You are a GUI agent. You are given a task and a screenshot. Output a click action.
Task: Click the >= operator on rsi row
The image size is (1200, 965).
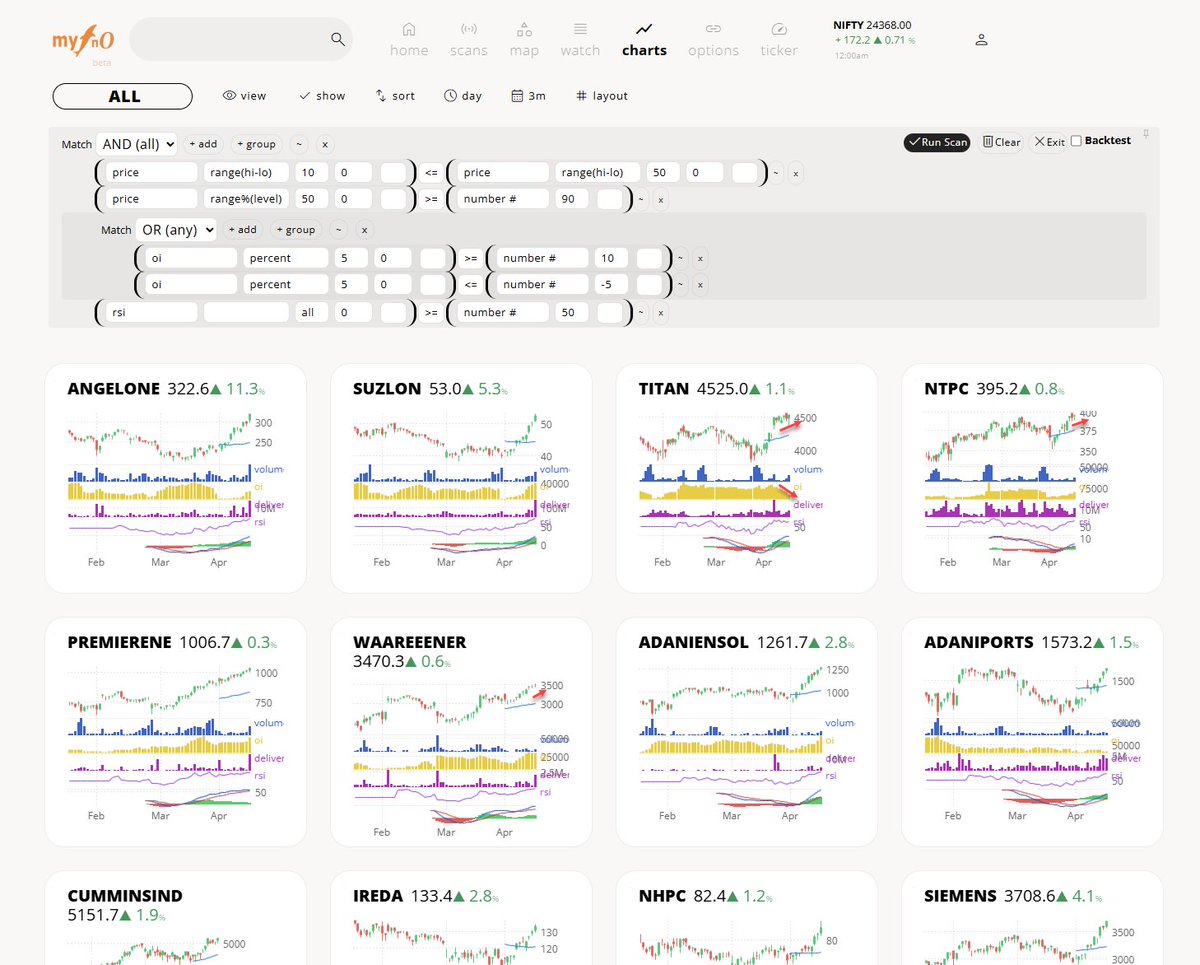coord(430,313)
